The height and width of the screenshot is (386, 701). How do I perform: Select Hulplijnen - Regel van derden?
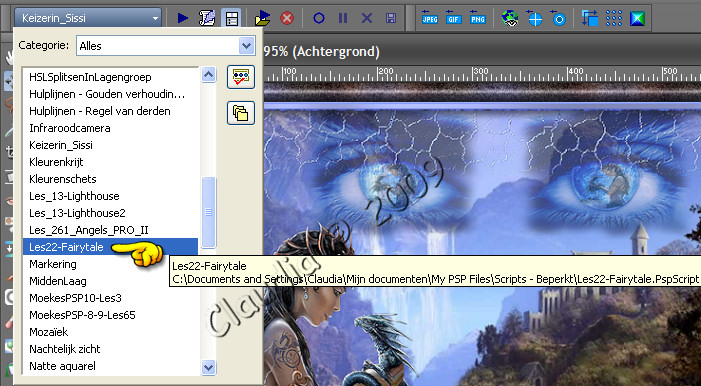coord(110,111)
